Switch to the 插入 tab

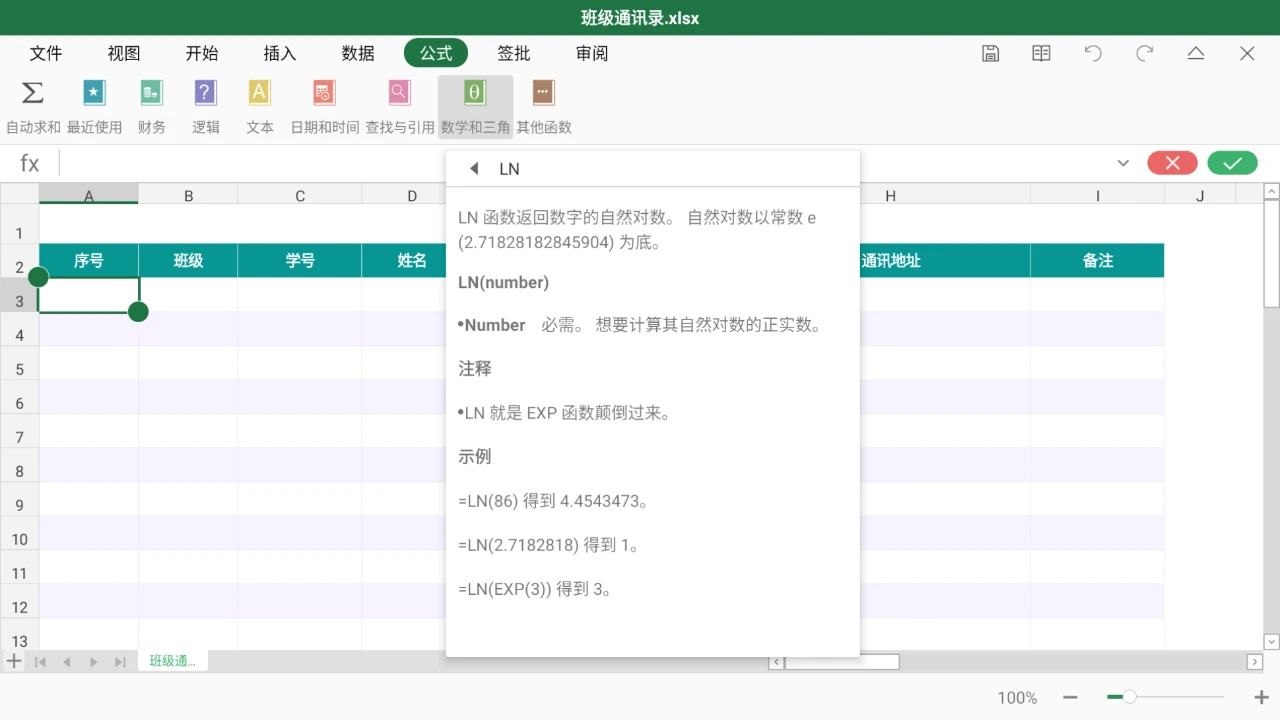(280, 54)
